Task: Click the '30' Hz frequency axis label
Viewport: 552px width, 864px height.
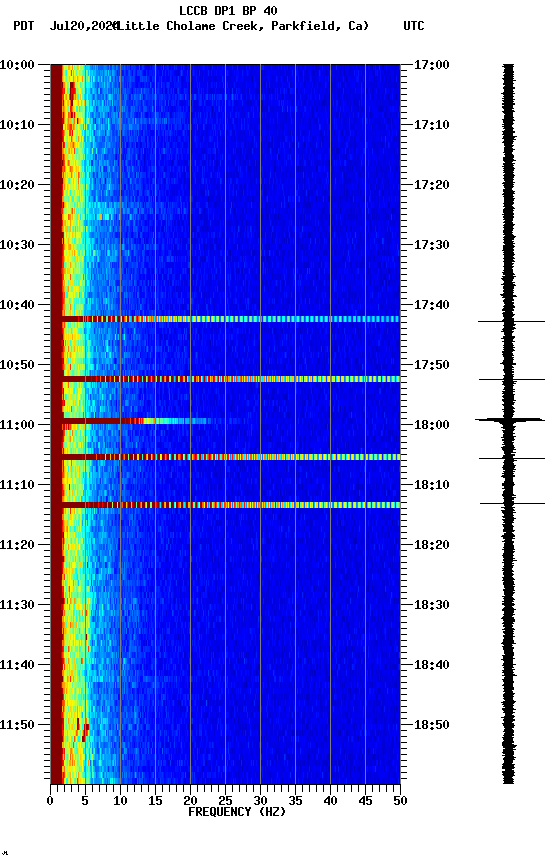Action: (x=260, y=801)
